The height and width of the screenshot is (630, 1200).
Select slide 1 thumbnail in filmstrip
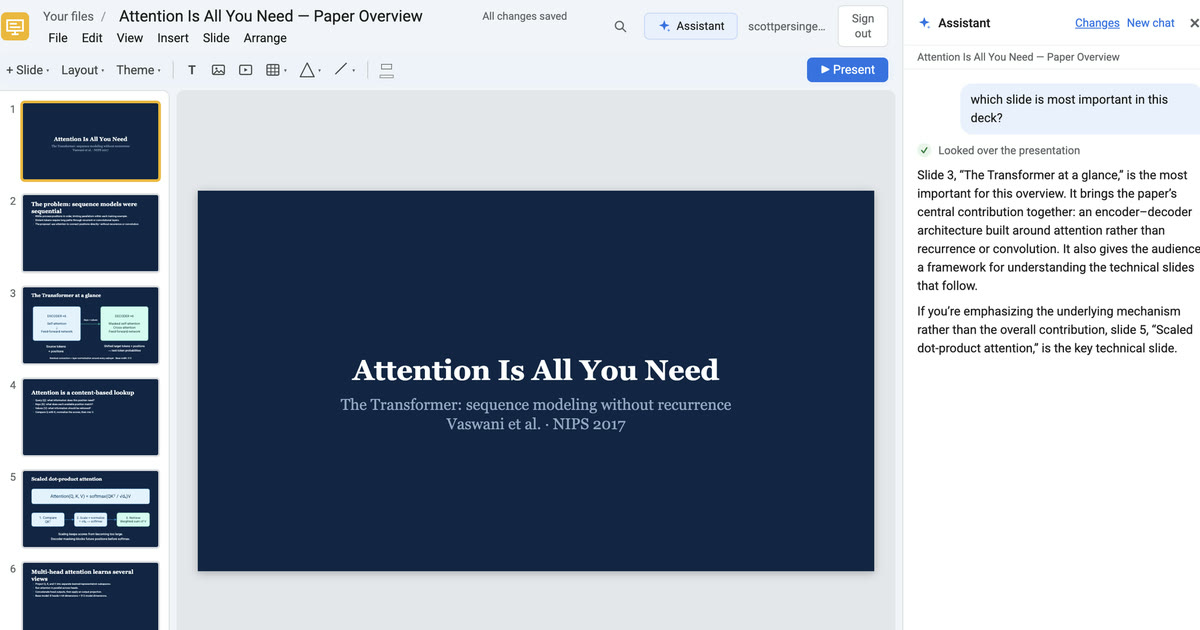click(x=90, y=141)
